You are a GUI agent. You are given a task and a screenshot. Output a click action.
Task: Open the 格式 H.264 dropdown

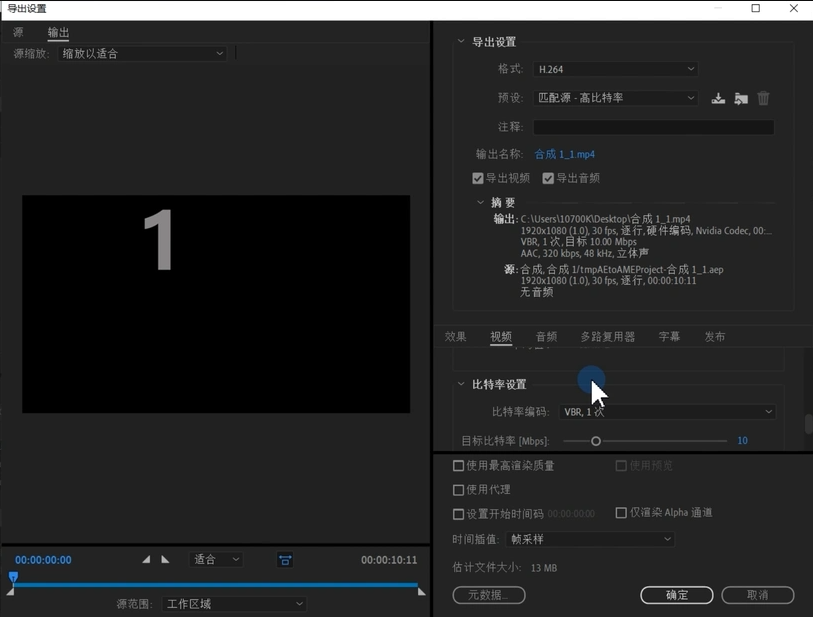[x=615, y=69]
